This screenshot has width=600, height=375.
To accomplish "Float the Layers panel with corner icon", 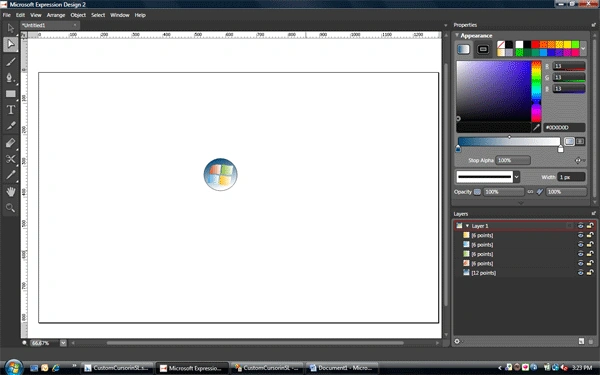I will coord(593,214).
